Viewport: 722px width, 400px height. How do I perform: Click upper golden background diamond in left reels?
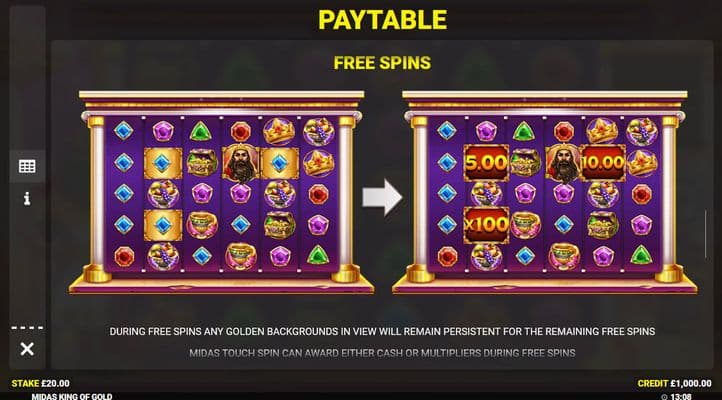pyautogui.click(x=163, y=163)
